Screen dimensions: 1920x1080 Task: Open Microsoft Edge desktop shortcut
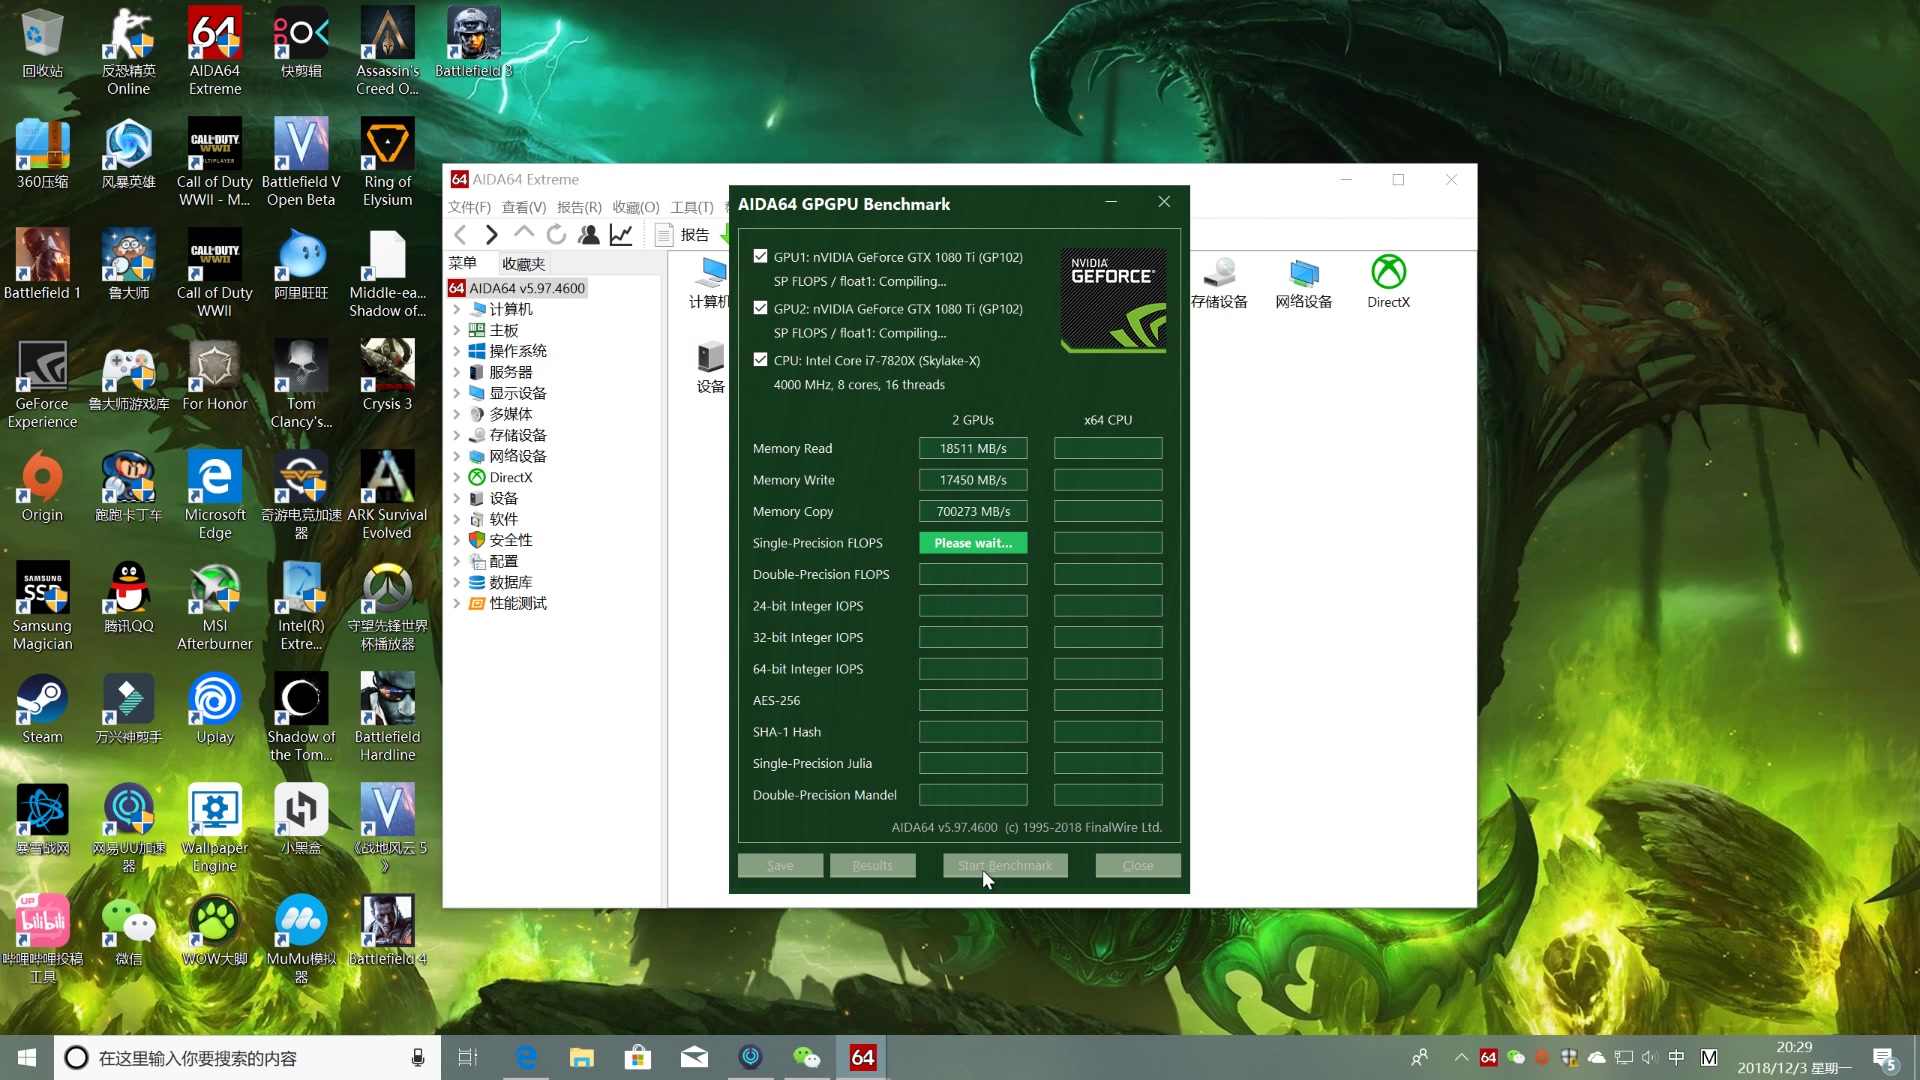(215, 496)
